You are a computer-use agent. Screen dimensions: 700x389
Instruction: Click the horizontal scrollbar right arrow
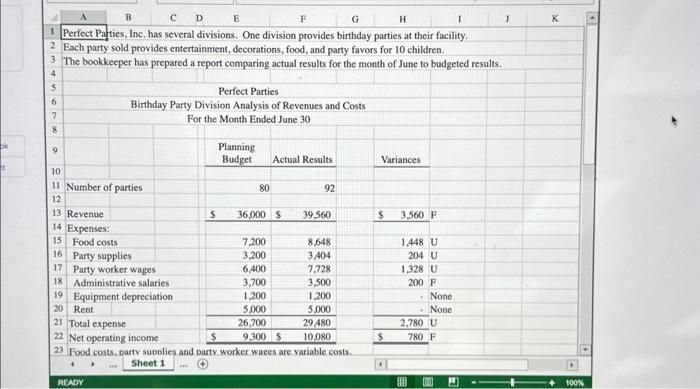coord(572,365)
